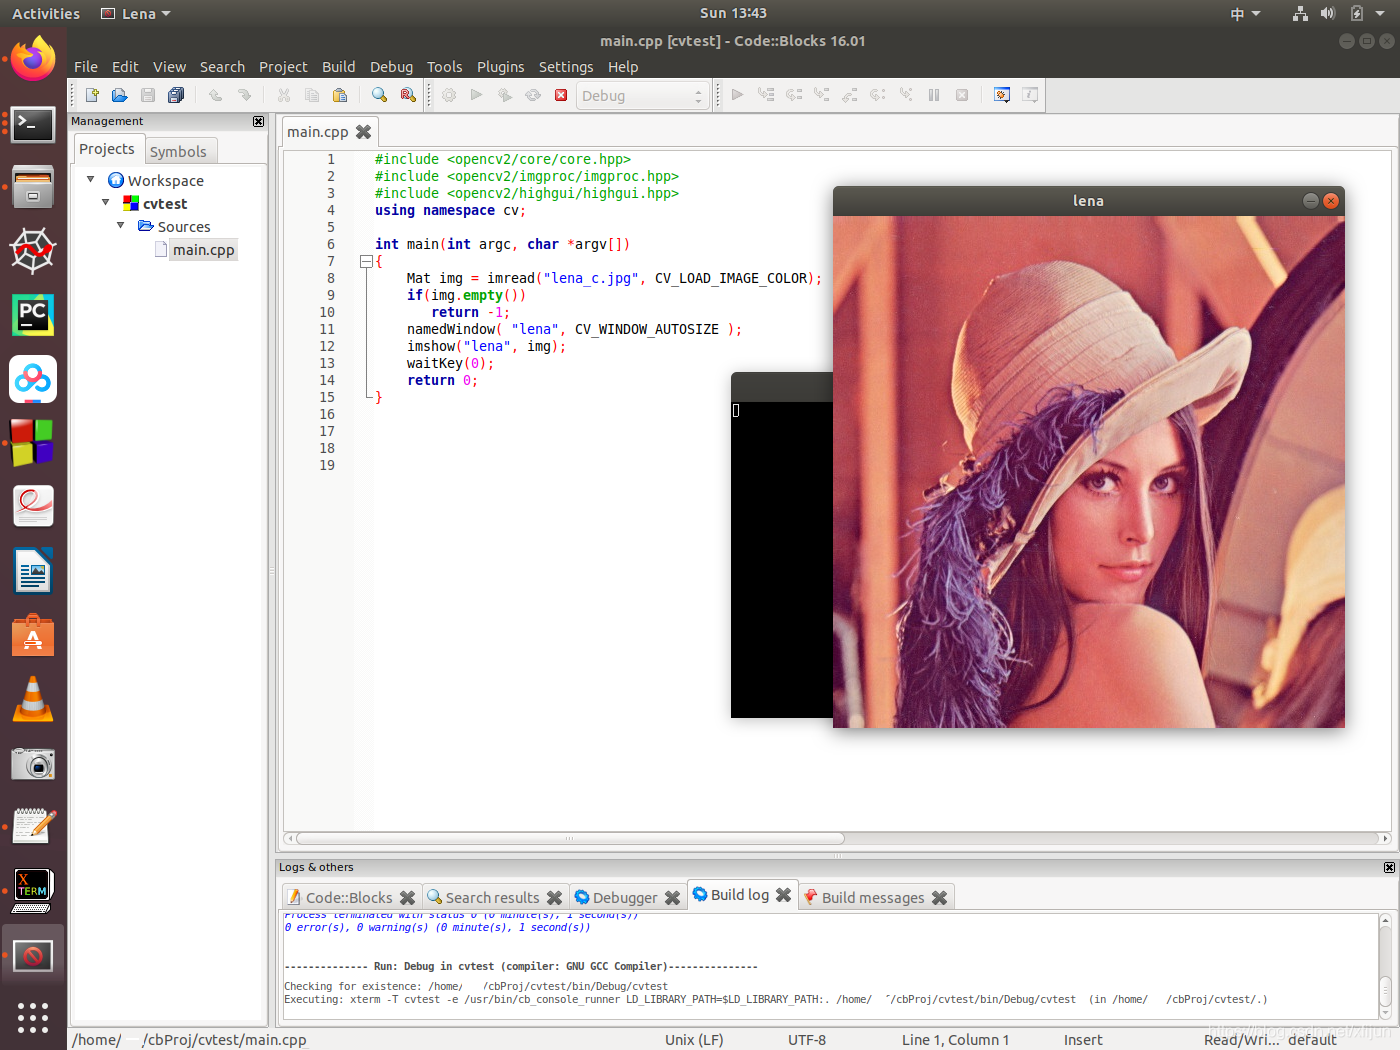Collapse the Sources folder node
This screenshot has height=1050, width=1400.
point(121,226)
